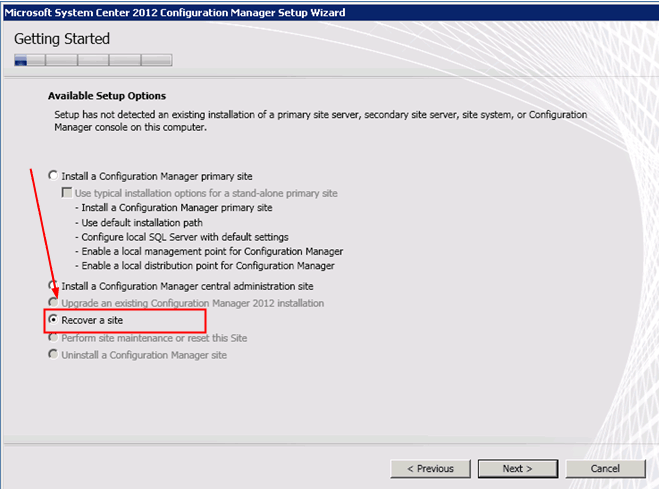The height and width of the screenshot is (489, 659).
Task: Click Enable a local distribution point text
Action: click(208, 266)
